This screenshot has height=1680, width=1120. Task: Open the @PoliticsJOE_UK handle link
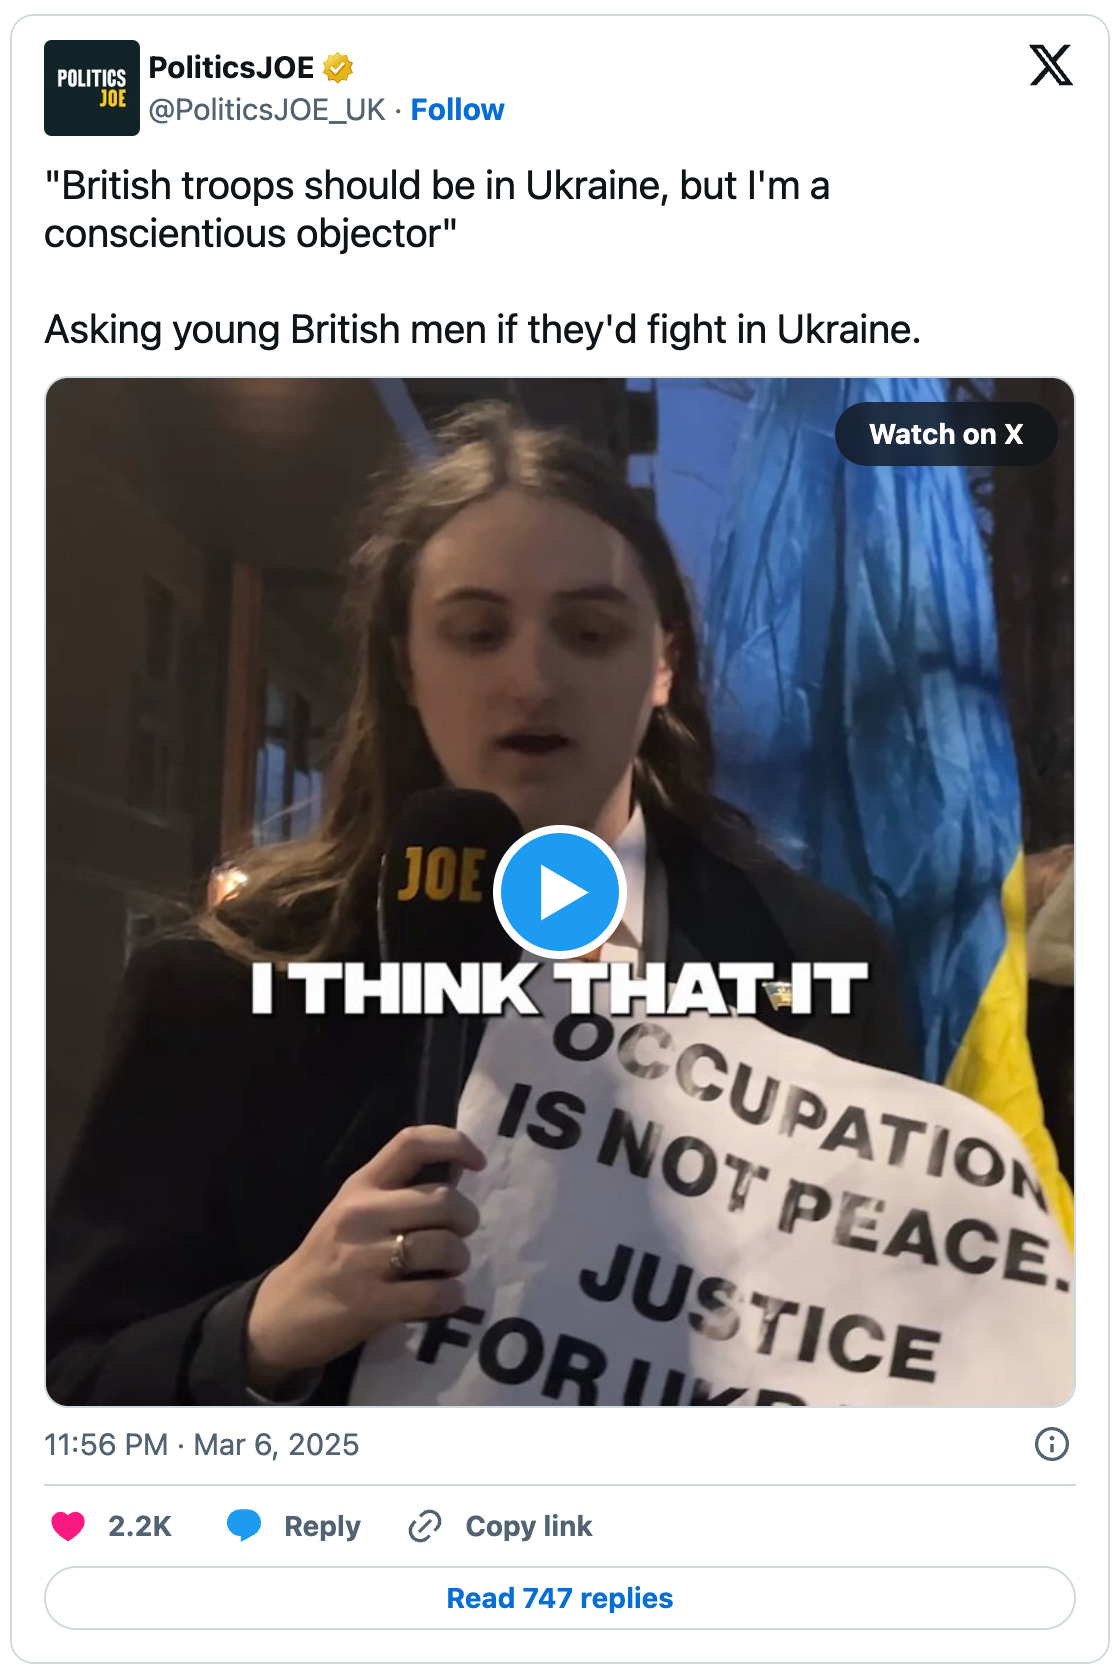(267, 110)
